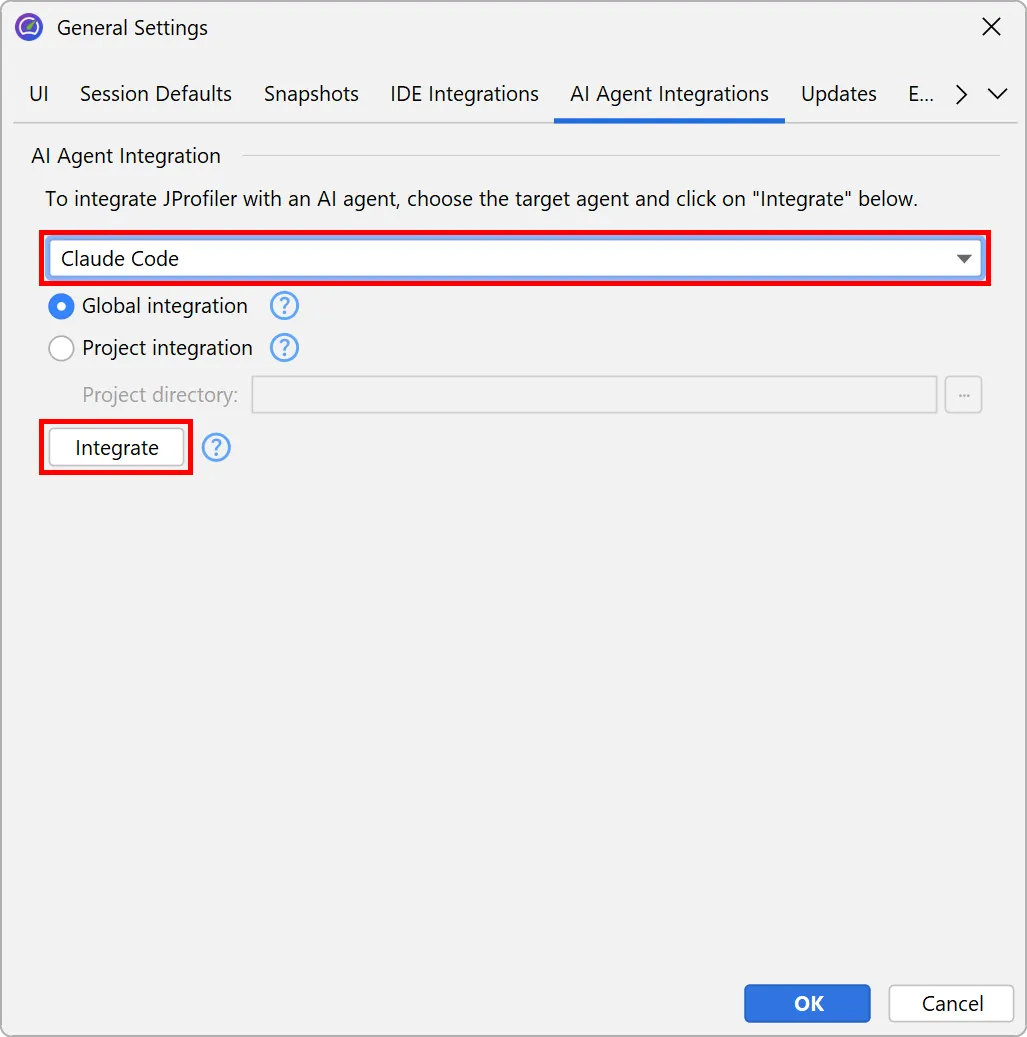Click the Integrate button

coord(115,447)
